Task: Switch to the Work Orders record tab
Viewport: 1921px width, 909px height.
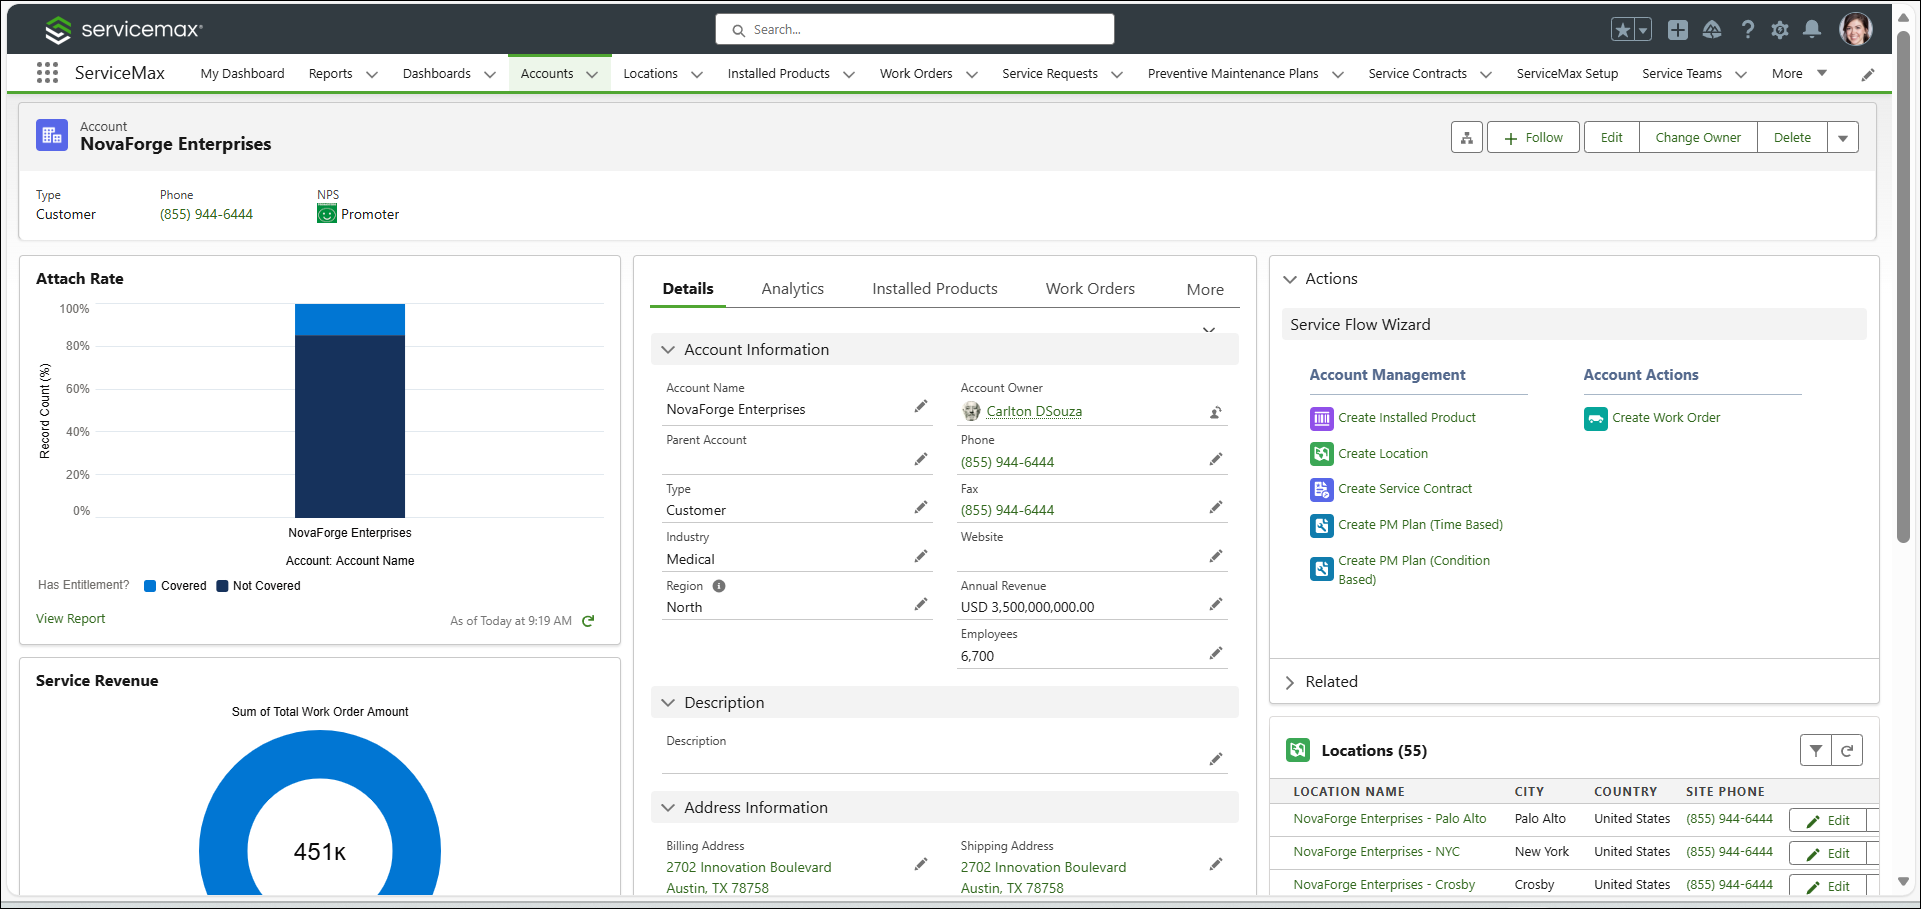Action: [1090, 289]
